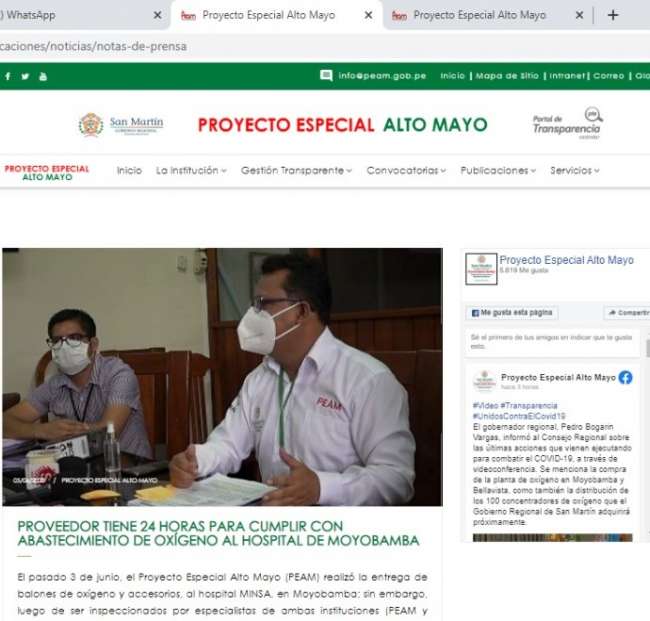The image size is (650, 621).
Task: Click the San Martín Gobierno Regional logo
Action: [120, 124]
